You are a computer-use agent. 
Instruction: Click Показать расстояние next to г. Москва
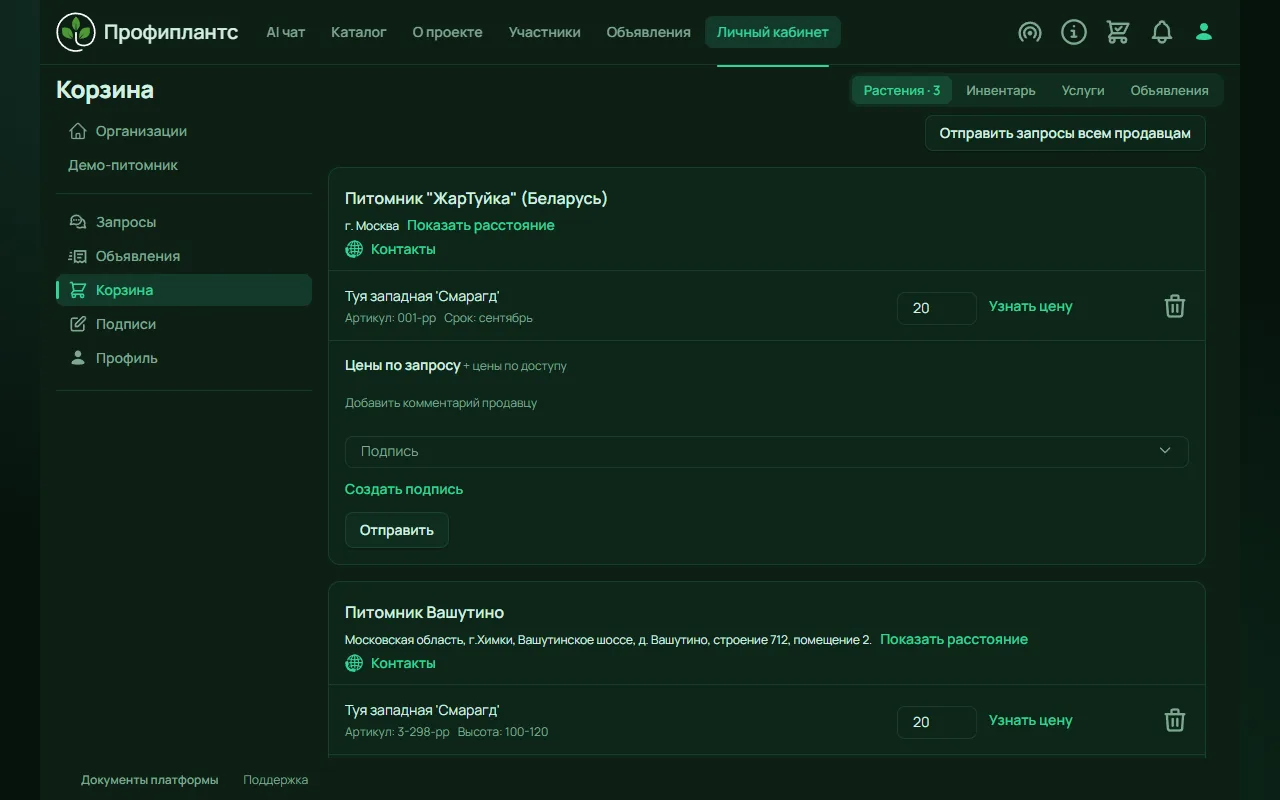(x=481, y=225)
